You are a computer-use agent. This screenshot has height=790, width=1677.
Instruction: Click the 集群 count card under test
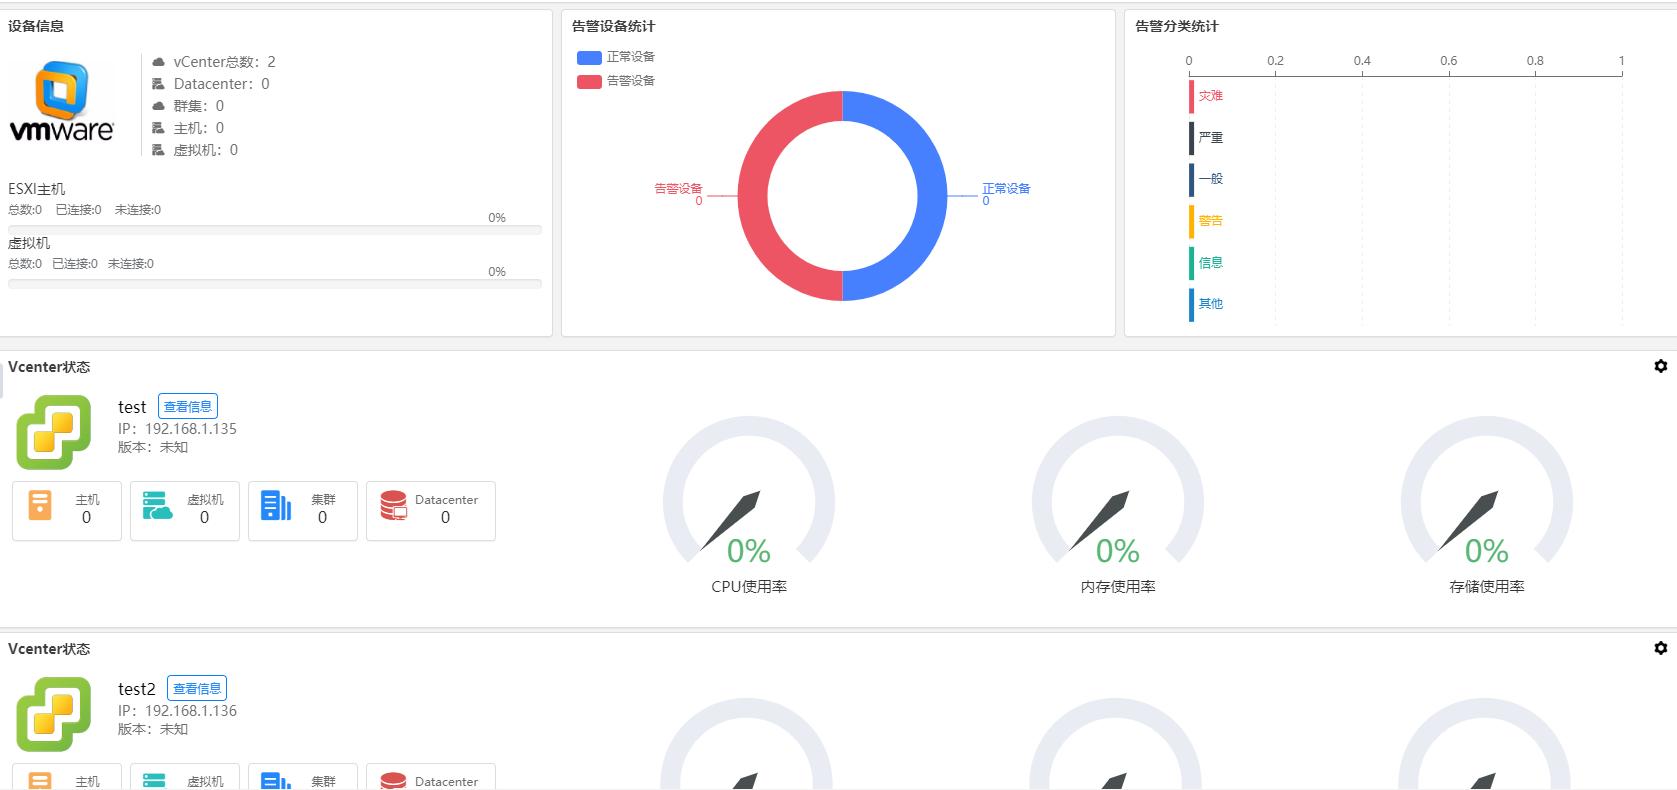coord(303,511)
